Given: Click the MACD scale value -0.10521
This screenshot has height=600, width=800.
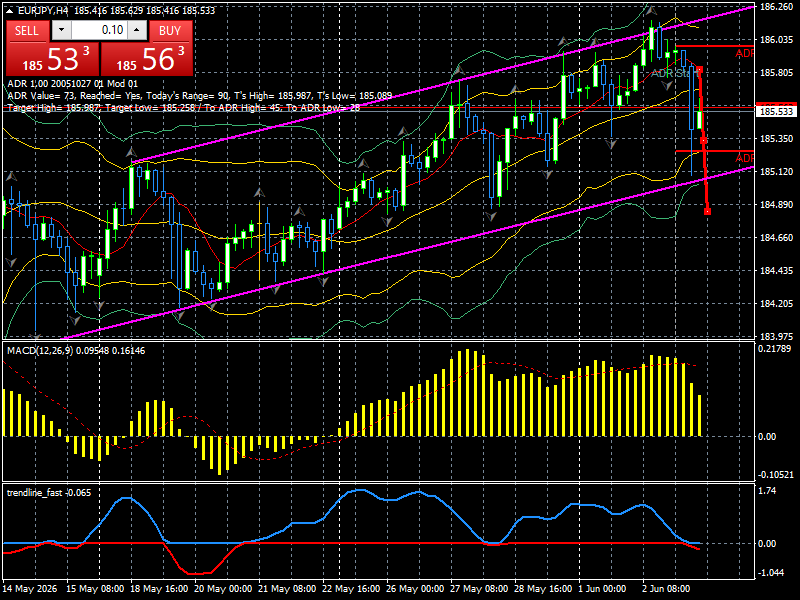Looking at the screenshot, I should pos(776,474).
